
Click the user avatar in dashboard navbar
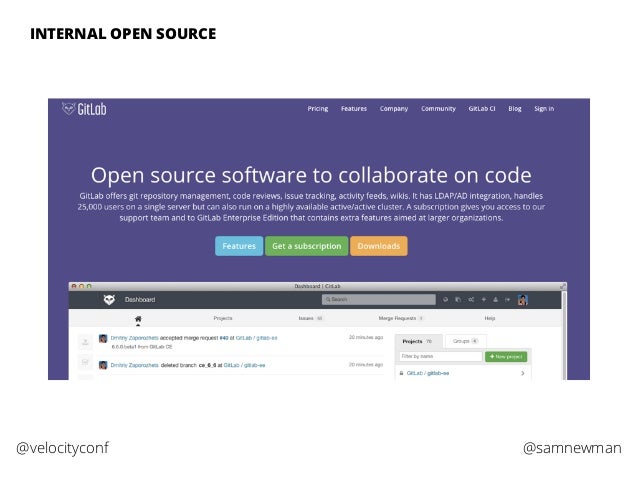coord(522,300)
